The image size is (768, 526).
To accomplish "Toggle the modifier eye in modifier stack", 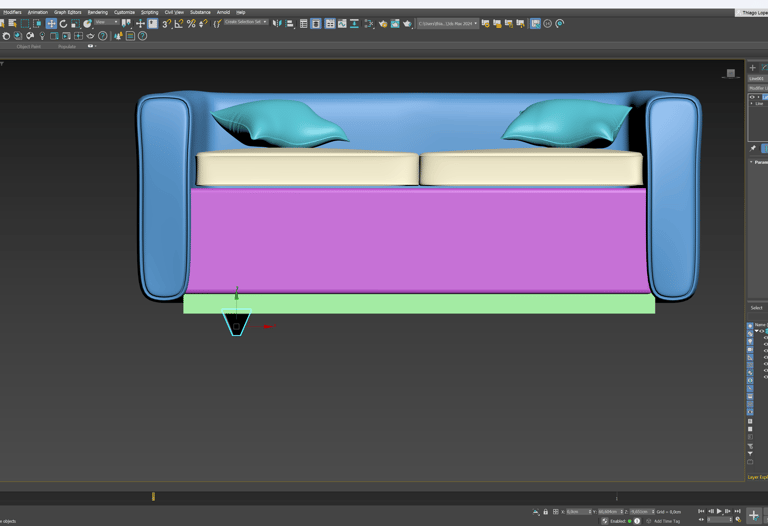I will click(x=752, y=97).
